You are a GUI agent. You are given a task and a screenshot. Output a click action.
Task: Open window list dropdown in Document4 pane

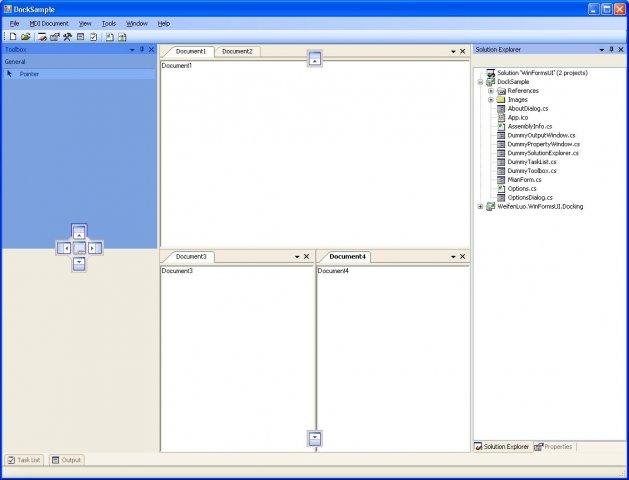coord(453,257)
